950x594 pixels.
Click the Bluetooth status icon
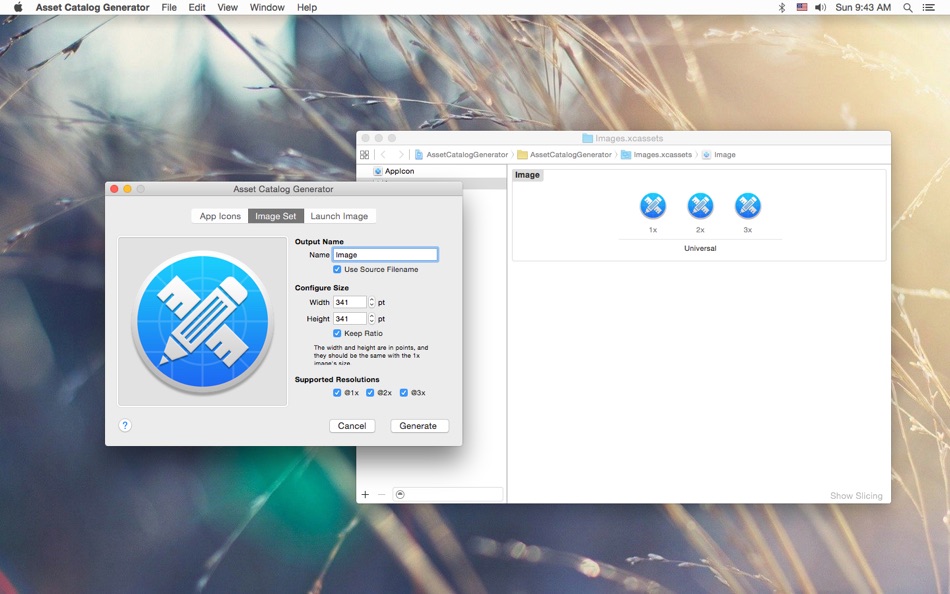(782, 7)
